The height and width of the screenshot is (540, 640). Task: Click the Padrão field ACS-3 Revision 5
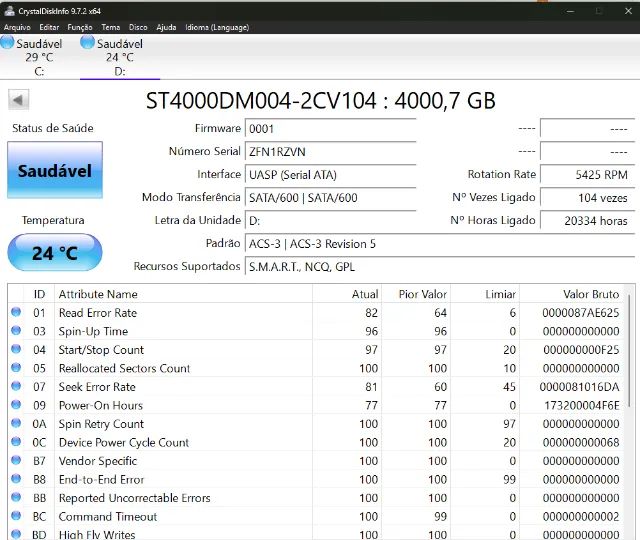440,244
